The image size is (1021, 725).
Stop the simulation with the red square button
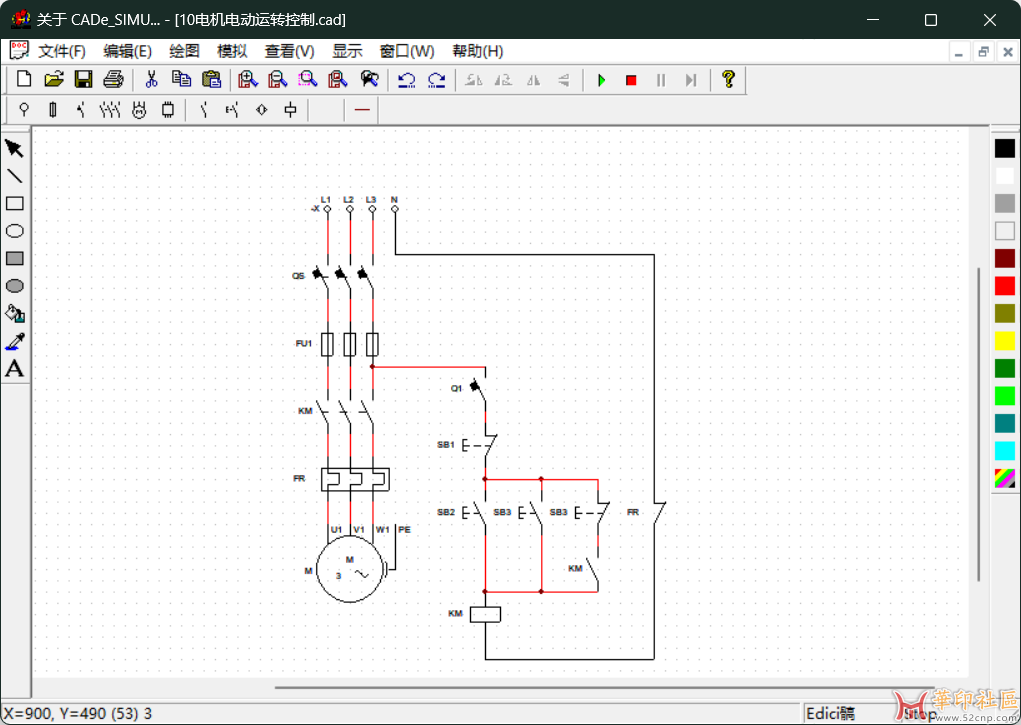(x=631, y=80)
